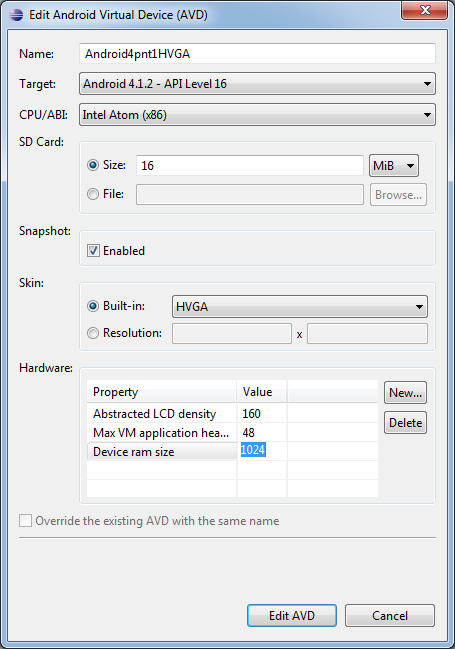Viewport: 455px width, 649px height.
Task: Close the Edit AVD dialog window
Action: coord(424,10)
